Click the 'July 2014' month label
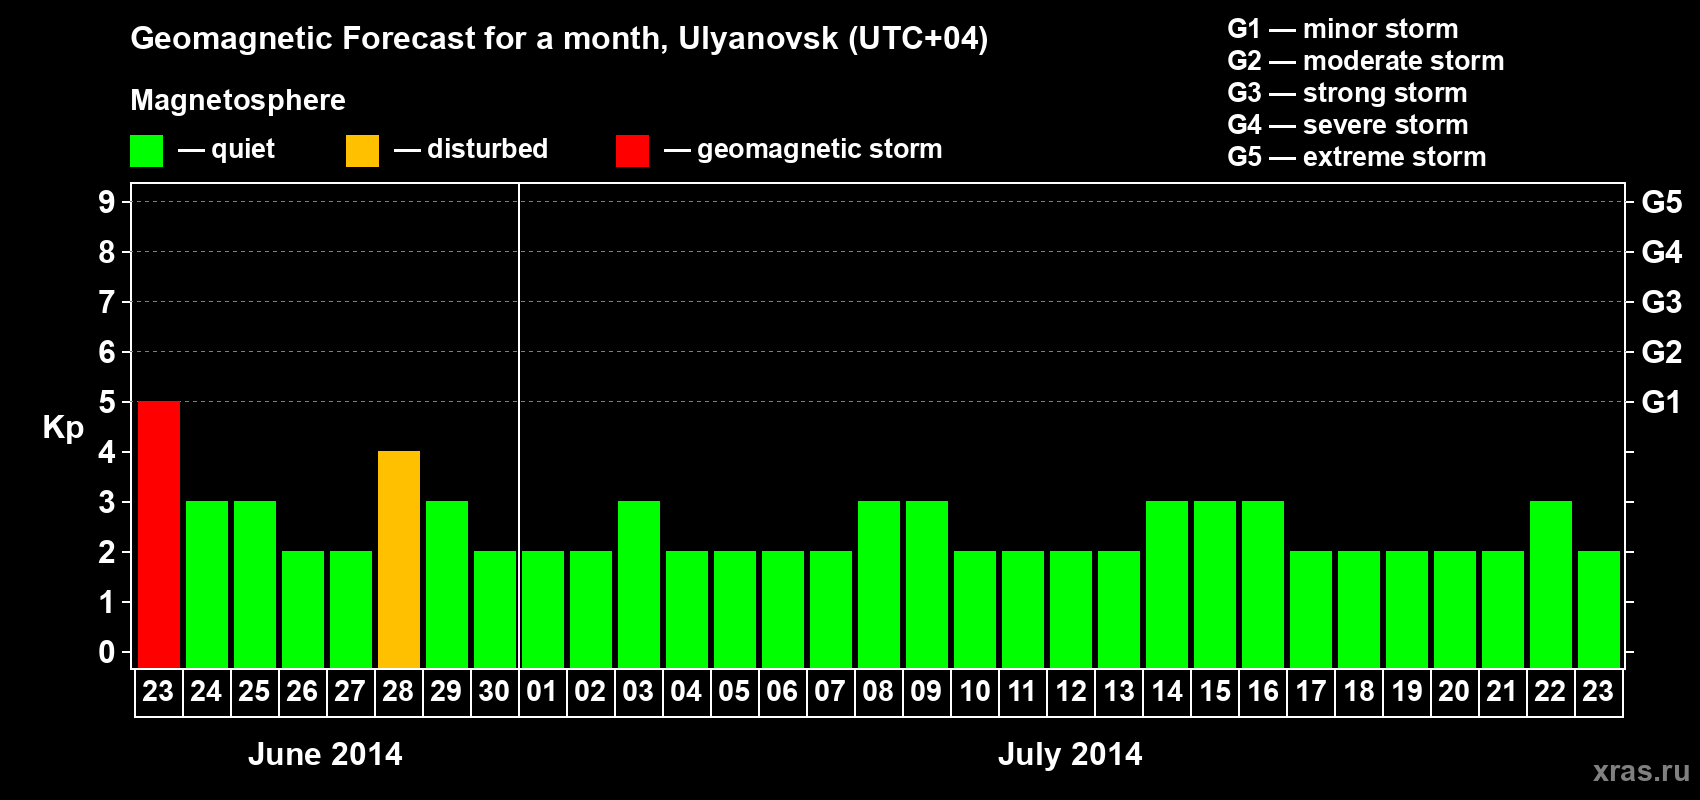 coord(1070,754)
